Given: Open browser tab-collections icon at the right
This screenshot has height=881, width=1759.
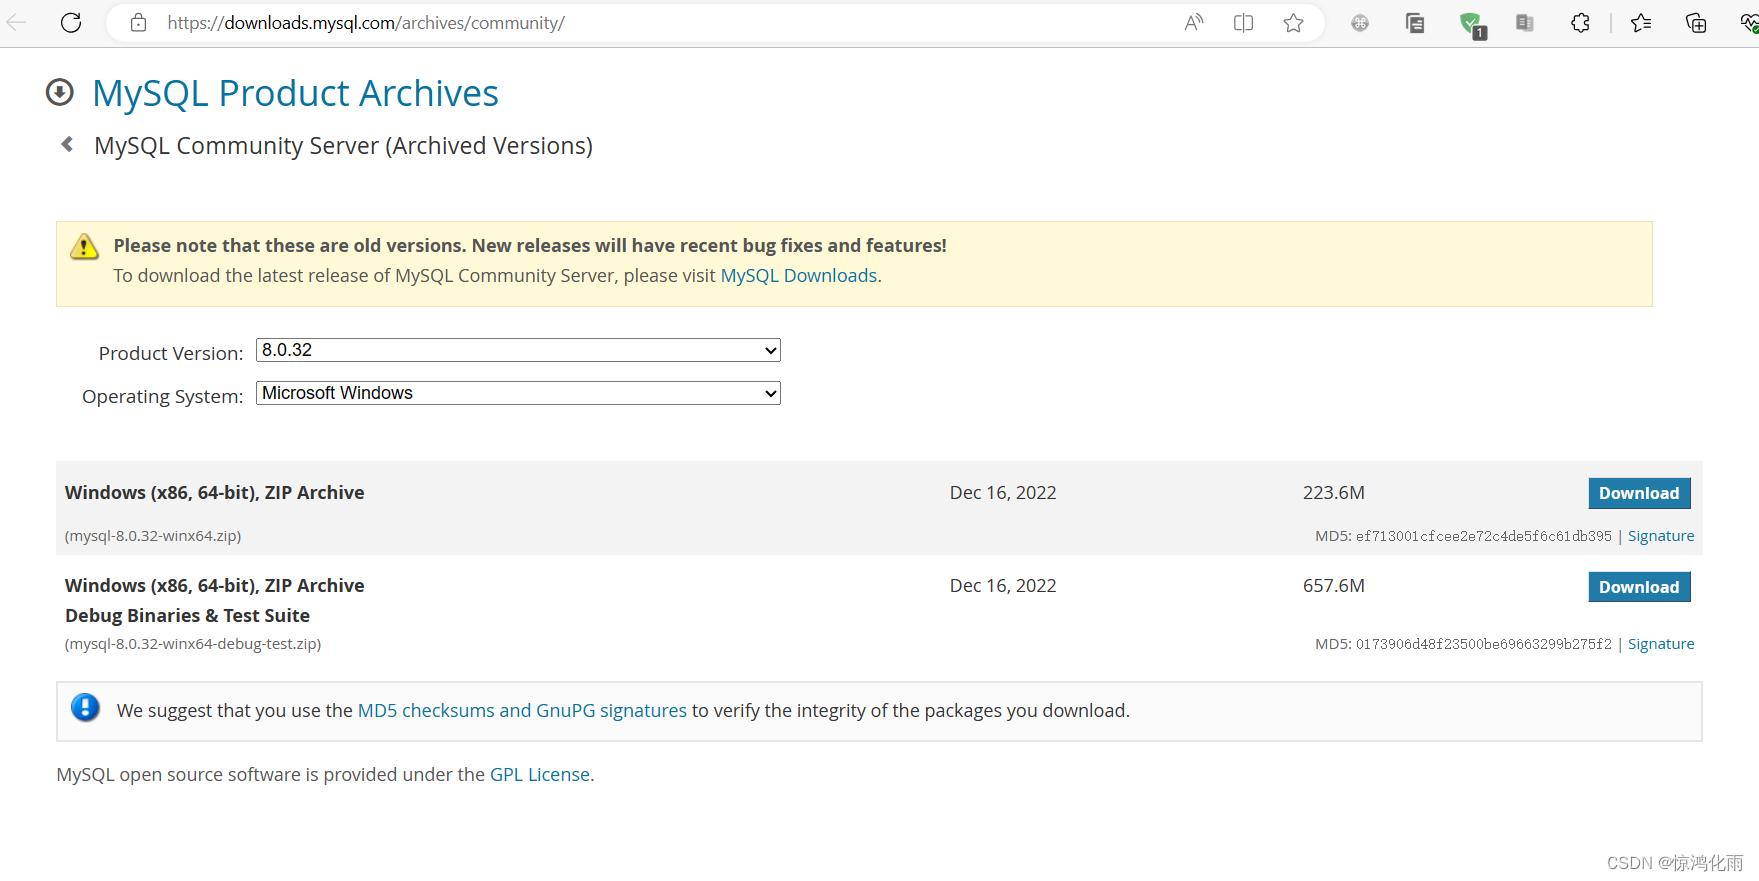Looking at the screenshot, I should click(1696, 22).
